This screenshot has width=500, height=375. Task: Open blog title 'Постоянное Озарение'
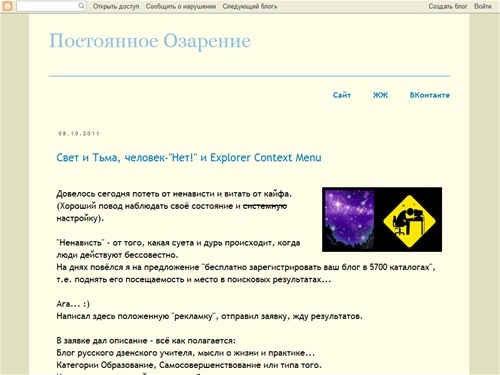tap(150, 41)
